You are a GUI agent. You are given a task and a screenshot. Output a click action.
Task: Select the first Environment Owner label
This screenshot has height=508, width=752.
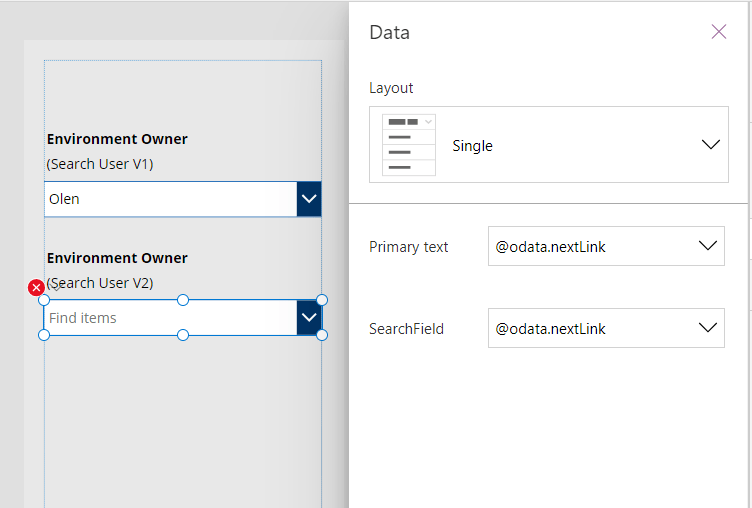point(117,139)
